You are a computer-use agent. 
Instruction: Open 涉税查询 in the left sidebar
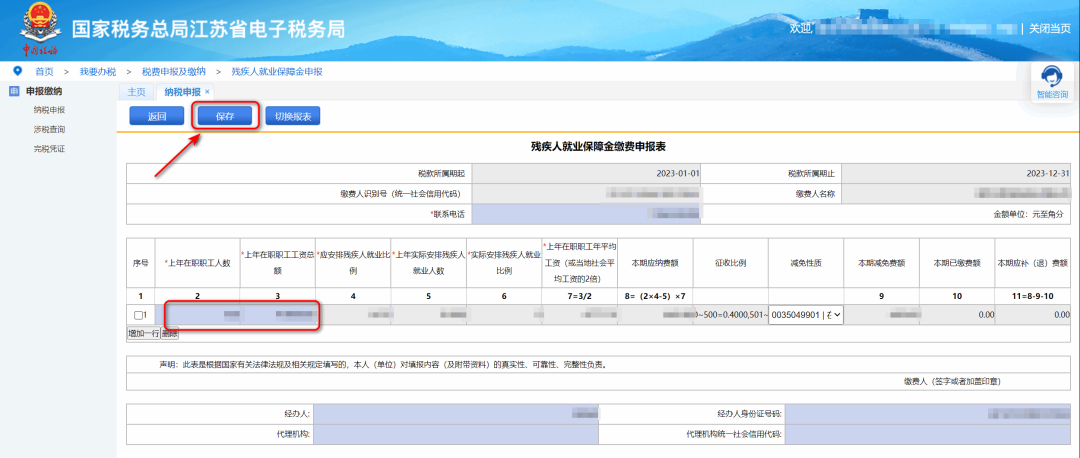49,129
